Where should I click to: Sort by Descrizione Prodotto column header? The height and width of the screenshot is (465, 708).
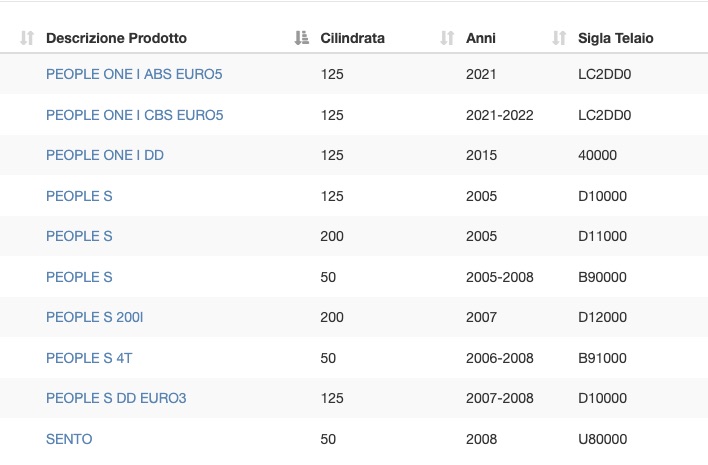click(x=116, y=38)
